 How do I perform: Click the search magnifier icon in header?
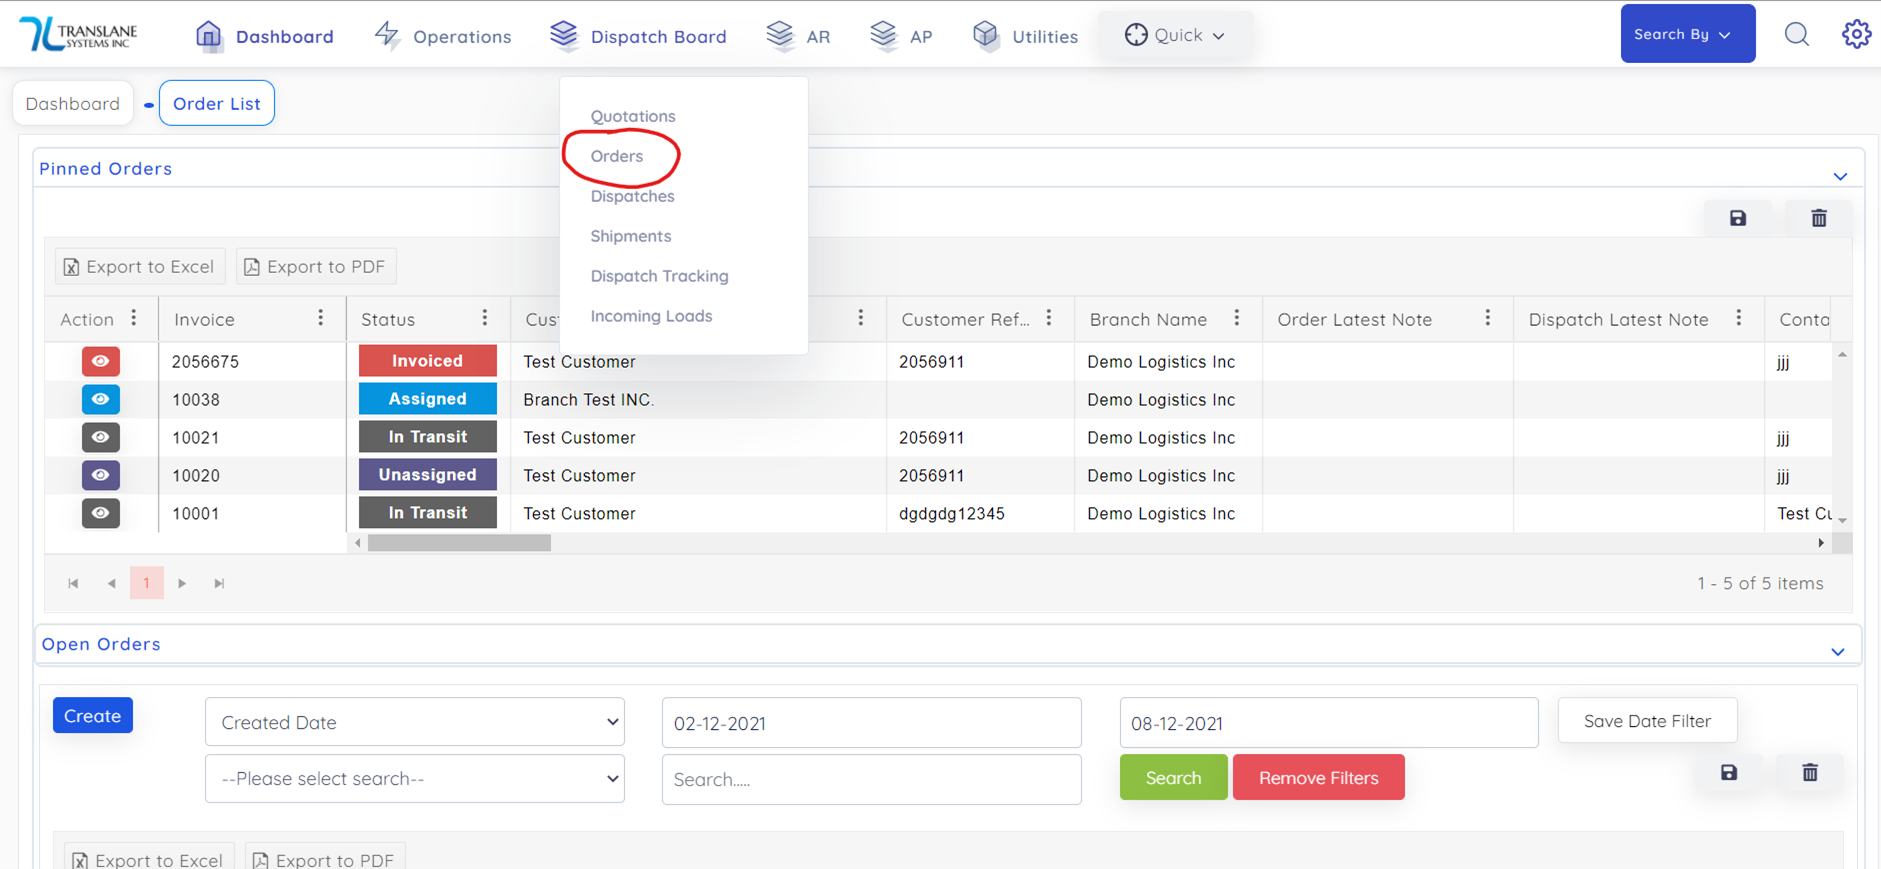point(1796,35)
